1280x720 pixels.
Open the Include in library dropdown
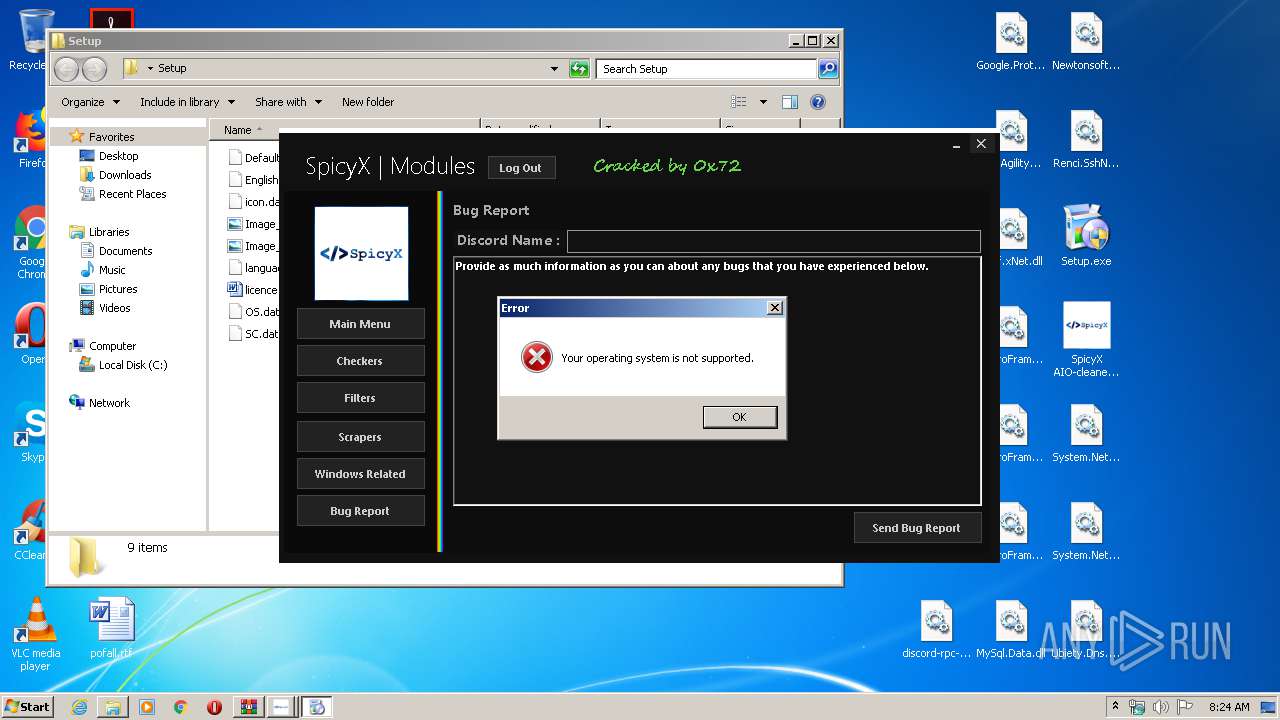[187, 102]
